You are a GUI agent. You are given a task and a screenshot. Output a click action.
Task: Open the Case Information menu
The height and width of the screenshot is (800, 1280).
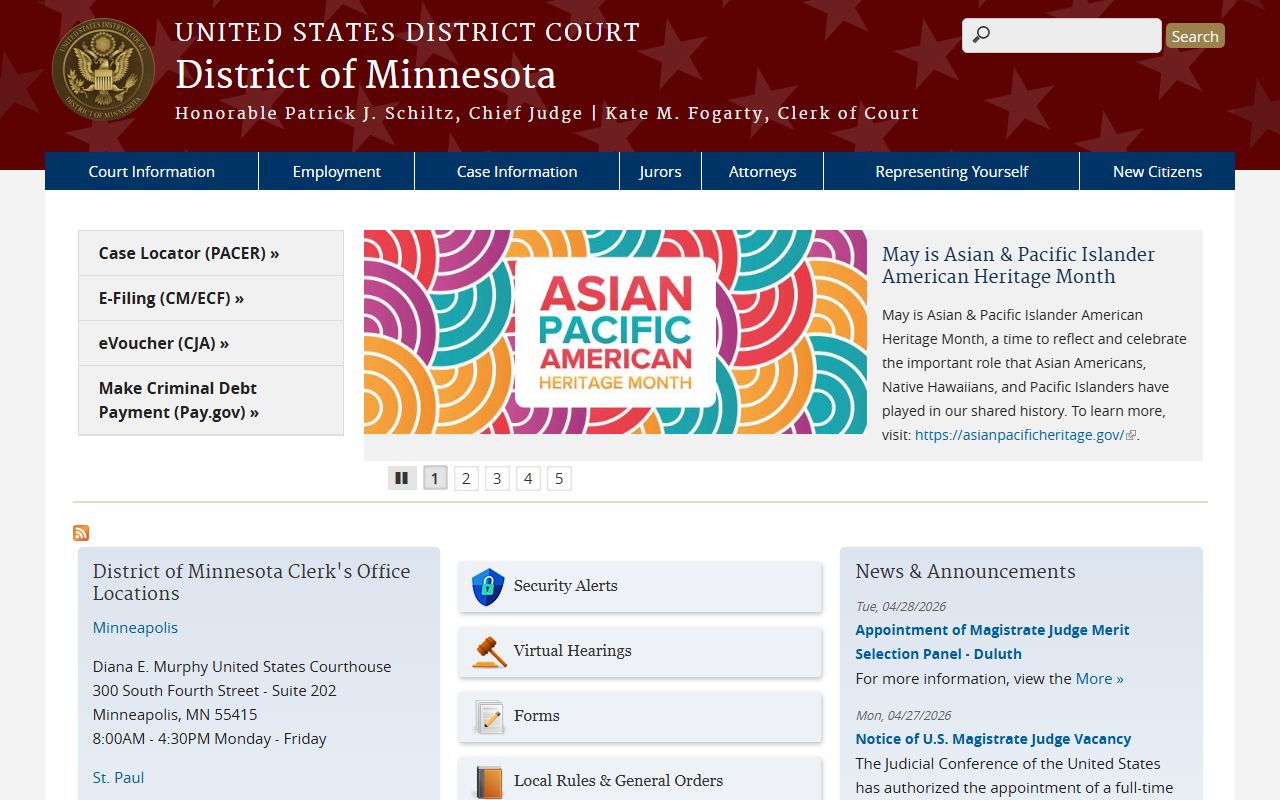click(x=517, y=171)
